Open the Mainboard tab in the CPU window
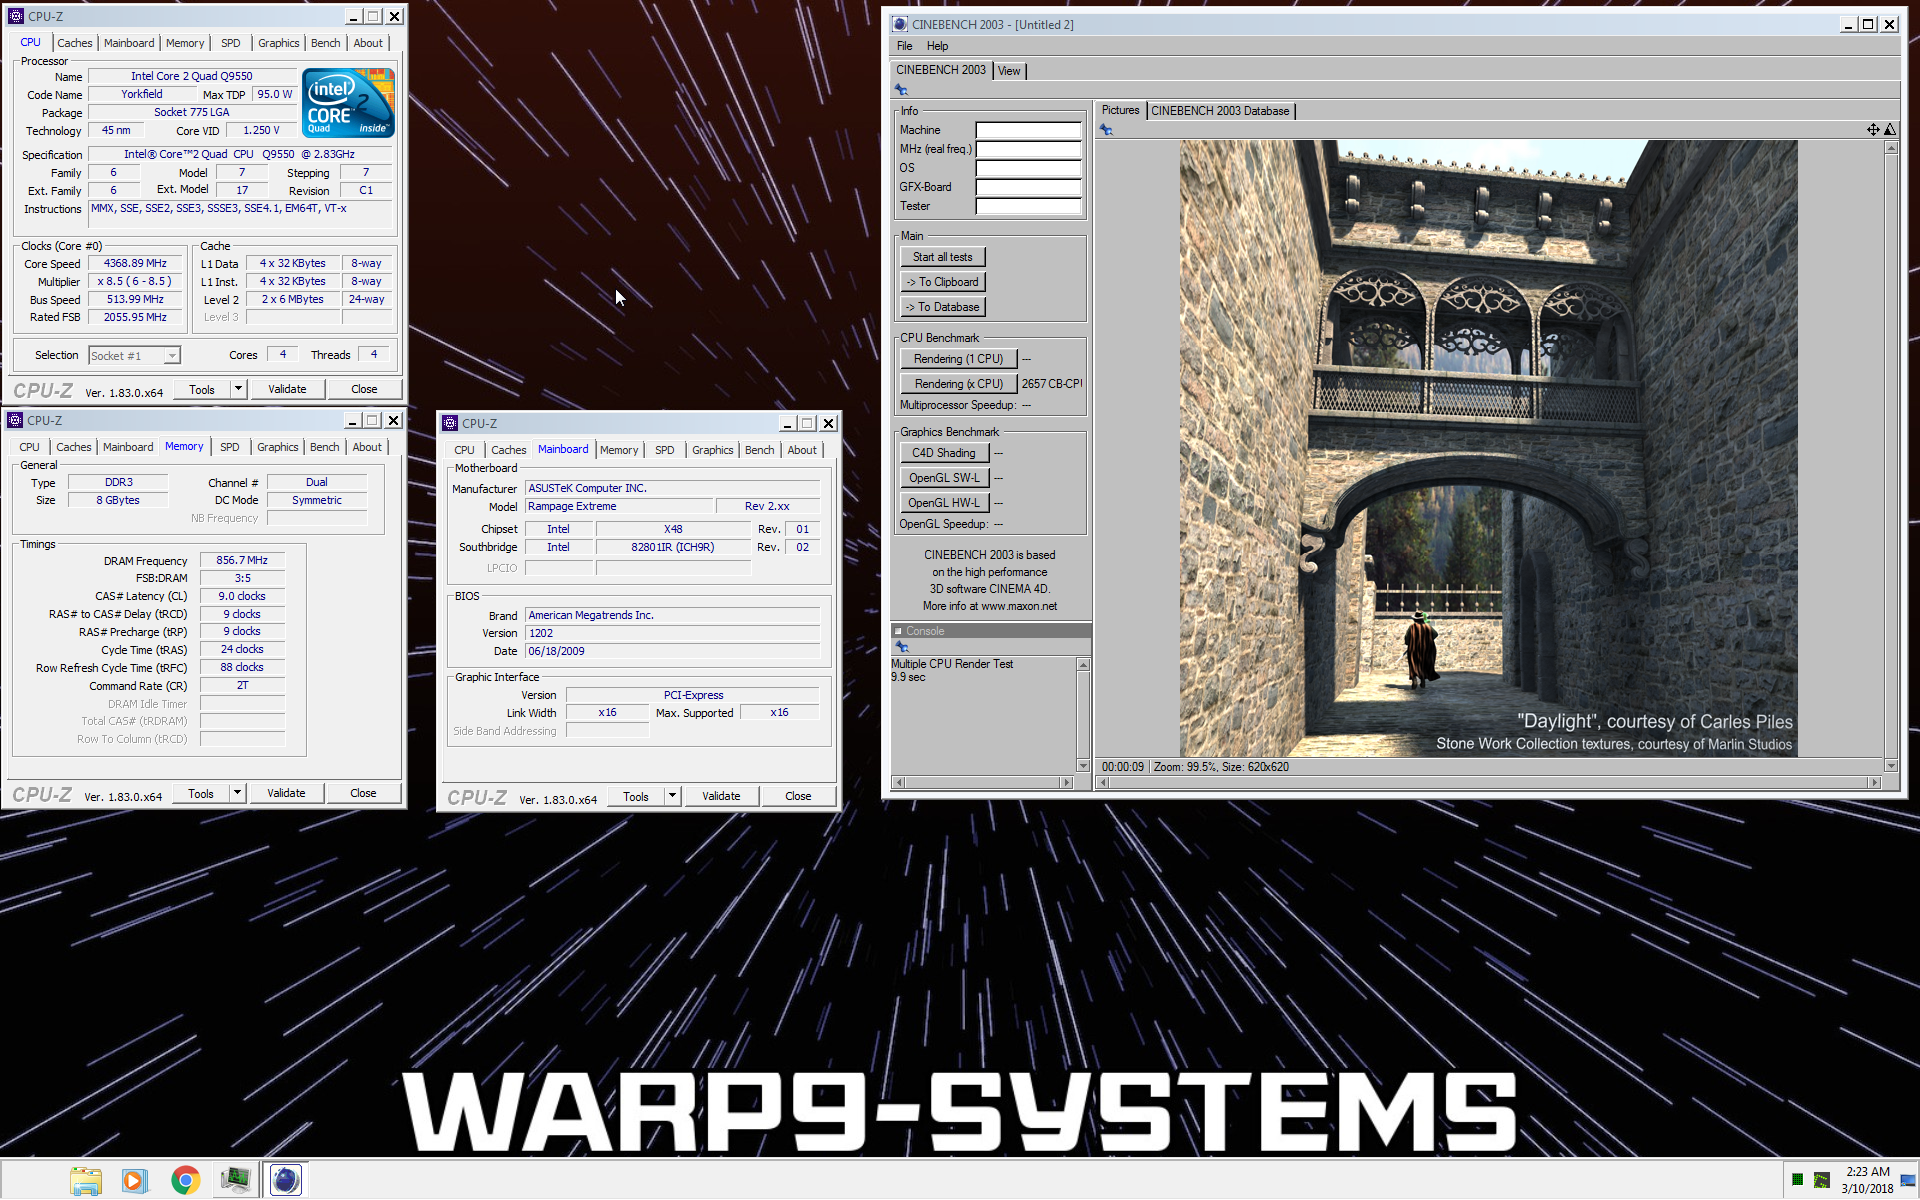This screenshot has width=1920, height=1200. click(x=129, y=43)
